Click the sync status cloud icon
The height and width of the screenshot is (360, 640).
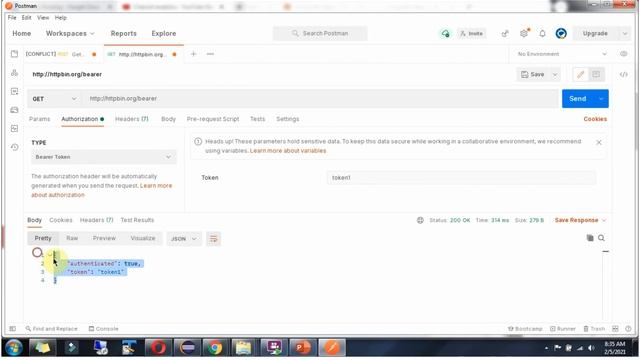(x=445, y=33)
